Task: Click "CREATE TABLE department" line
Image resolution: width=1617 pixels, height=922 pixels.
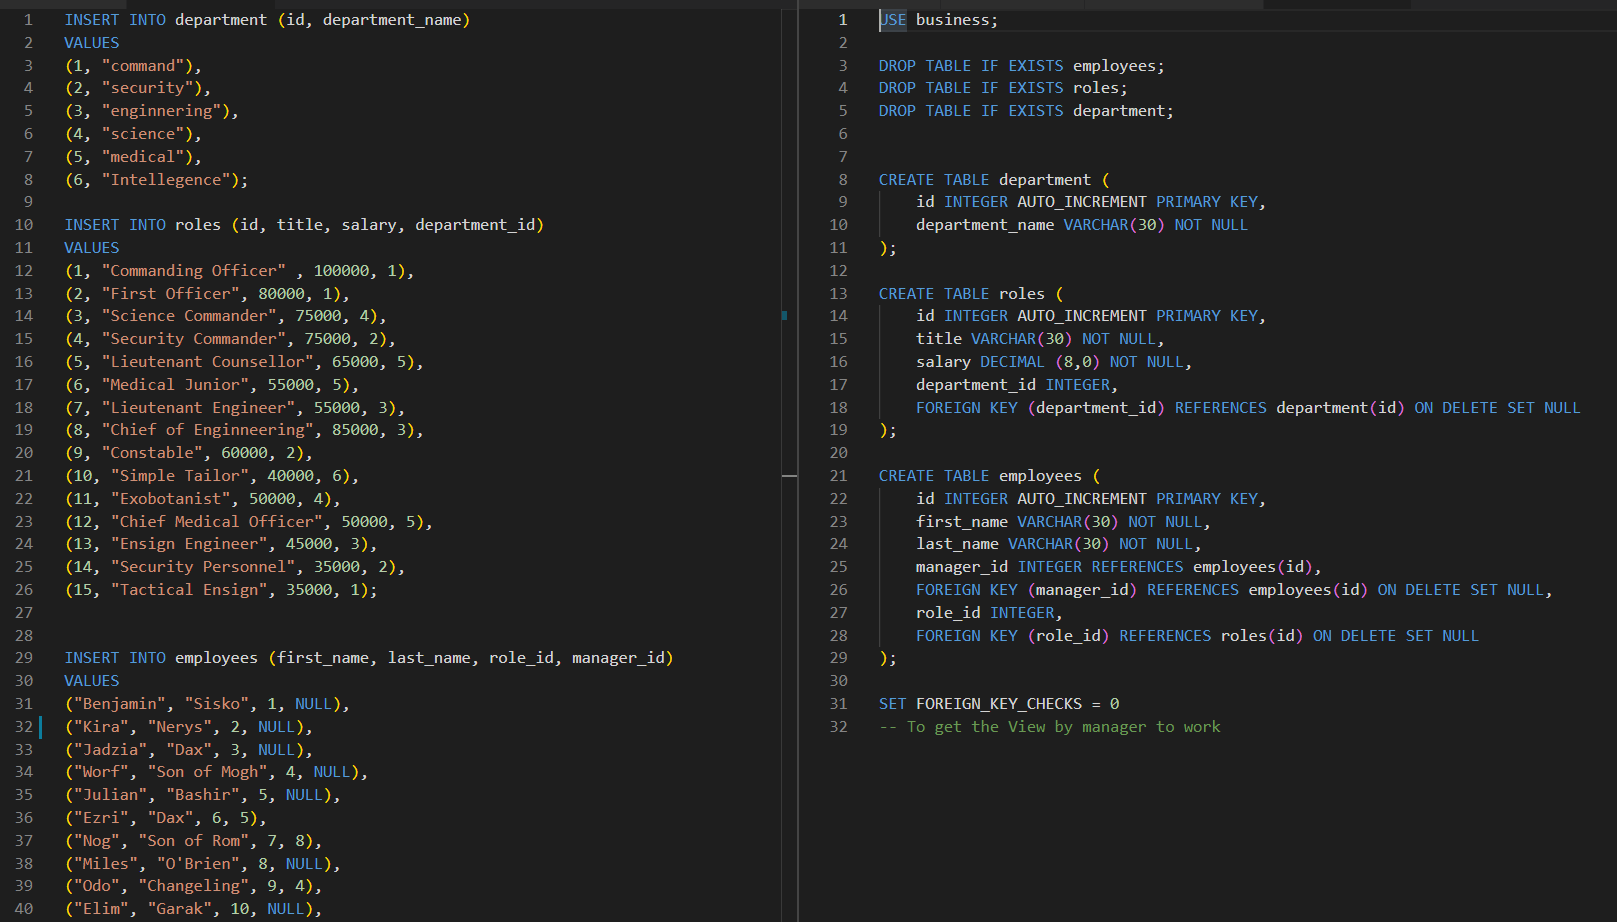Action: (x=994, y=180)
